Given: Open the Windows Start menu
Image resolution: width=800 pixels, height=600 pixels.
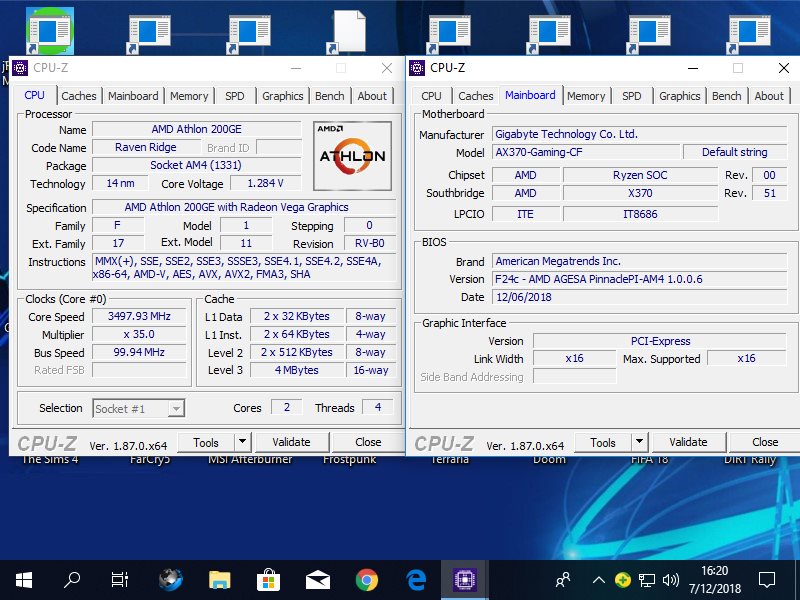Looking at the screenshot, I should tap(24, 580).
